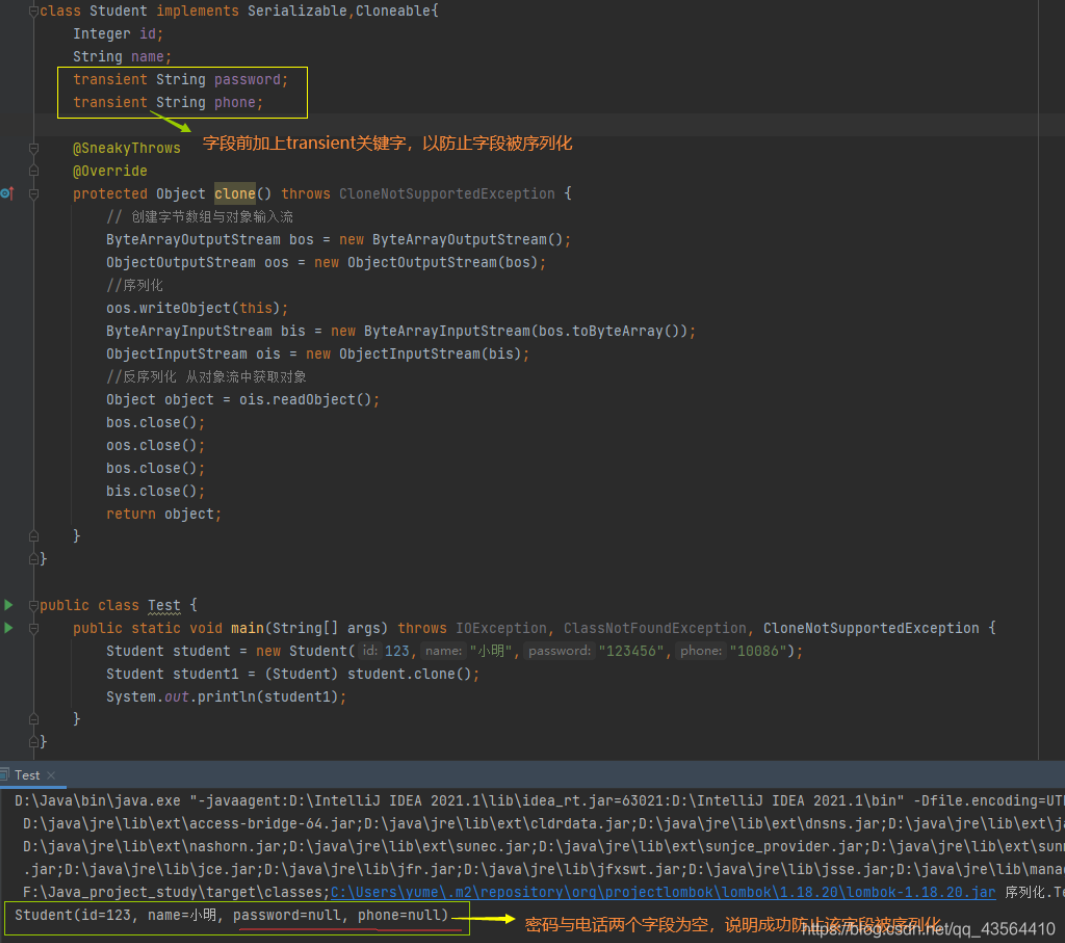Click the 'return object;' statement
The width and height of the screenshot is (1065, 943).
(x=164, y=514)
